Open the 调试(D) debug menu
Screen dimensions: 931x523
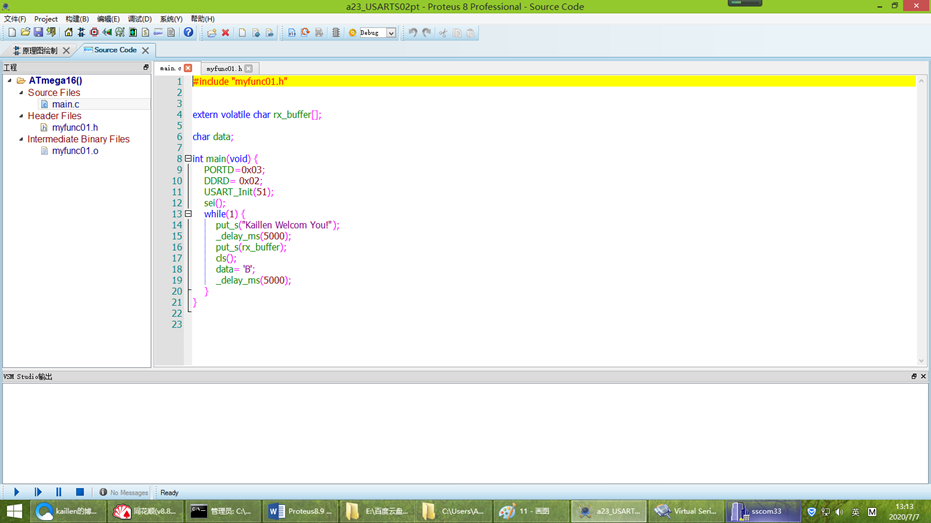click(140, 19)
